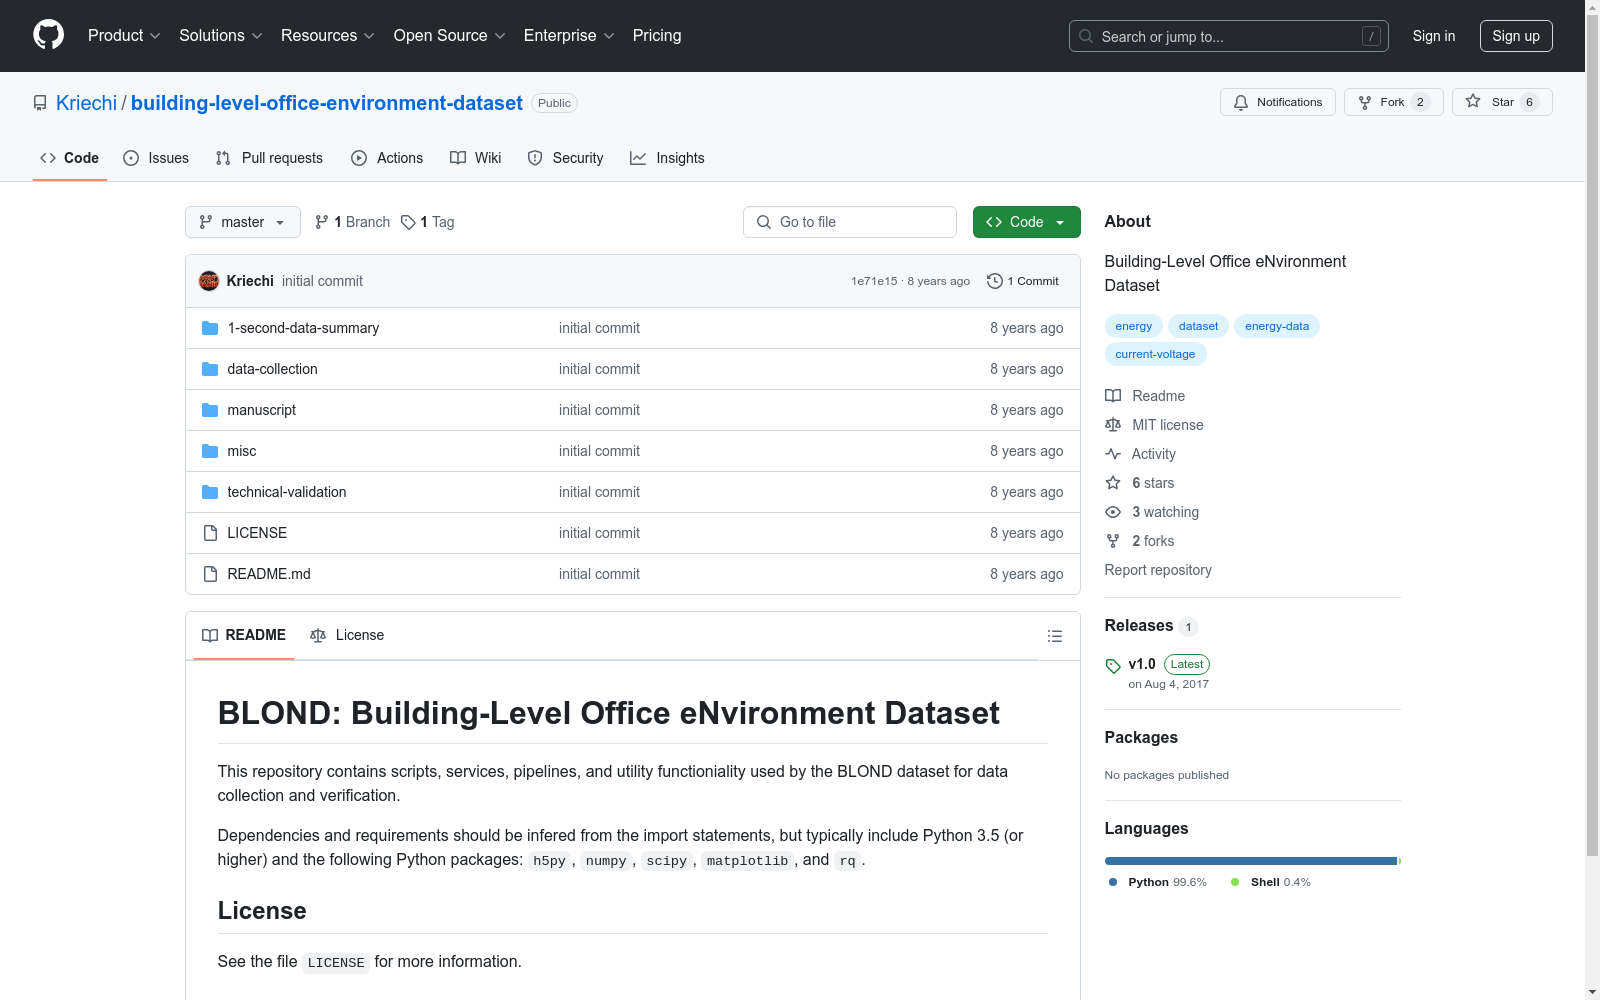Click the Sign up button
Screen dimensions: 1600x1000
coord(1516,36)
